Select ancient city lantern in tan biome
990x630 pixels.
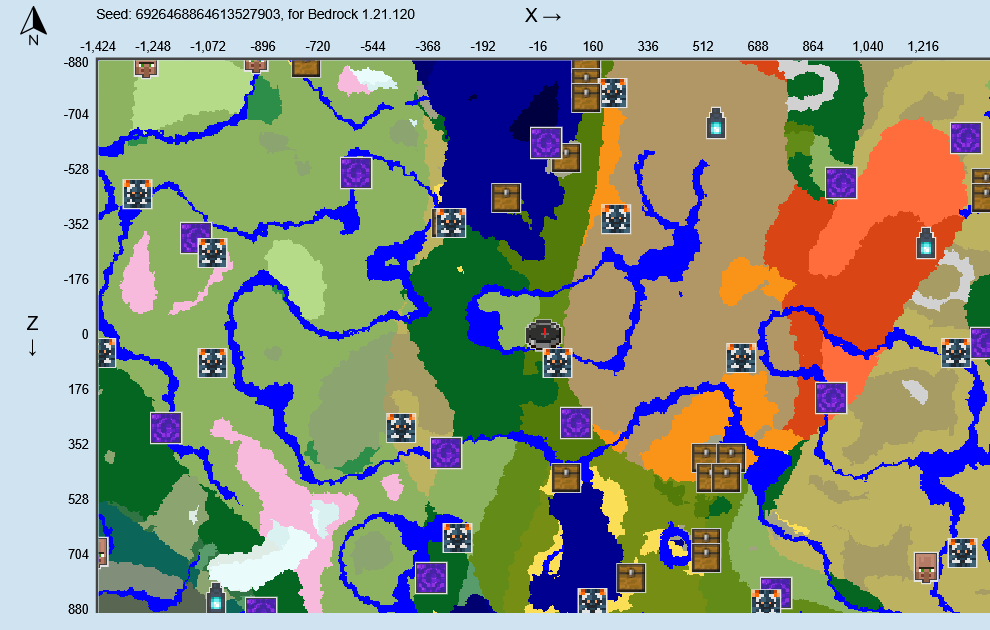tap(715, 122)
